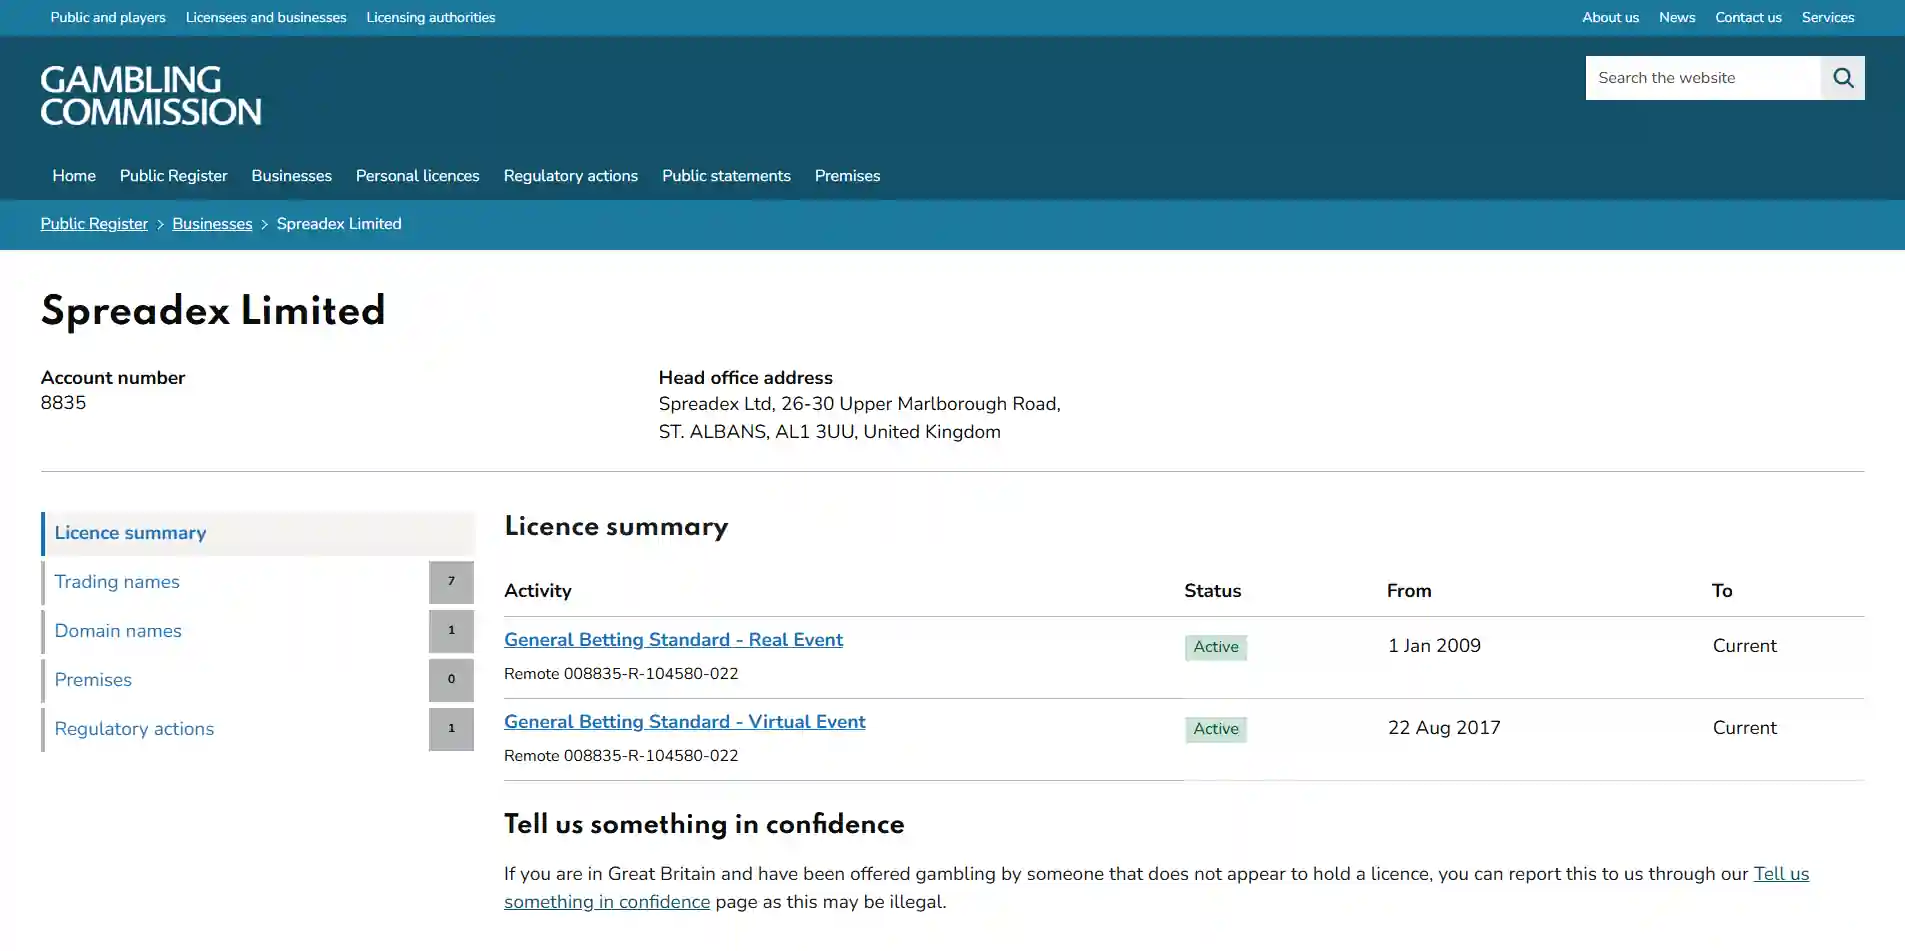Open the News link
The height and width of the screenshot is (951, 1905).
[1677, 17]
